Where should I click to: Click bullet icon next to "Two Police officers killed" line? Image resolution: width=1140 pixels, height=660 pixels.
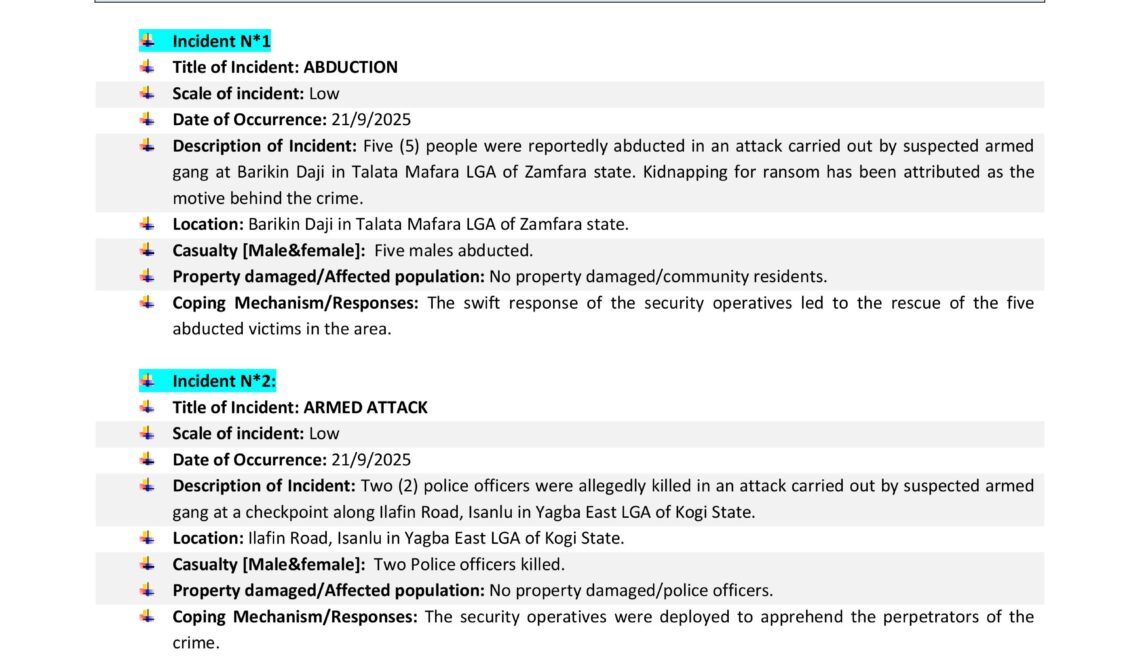[x=147, y=564]
